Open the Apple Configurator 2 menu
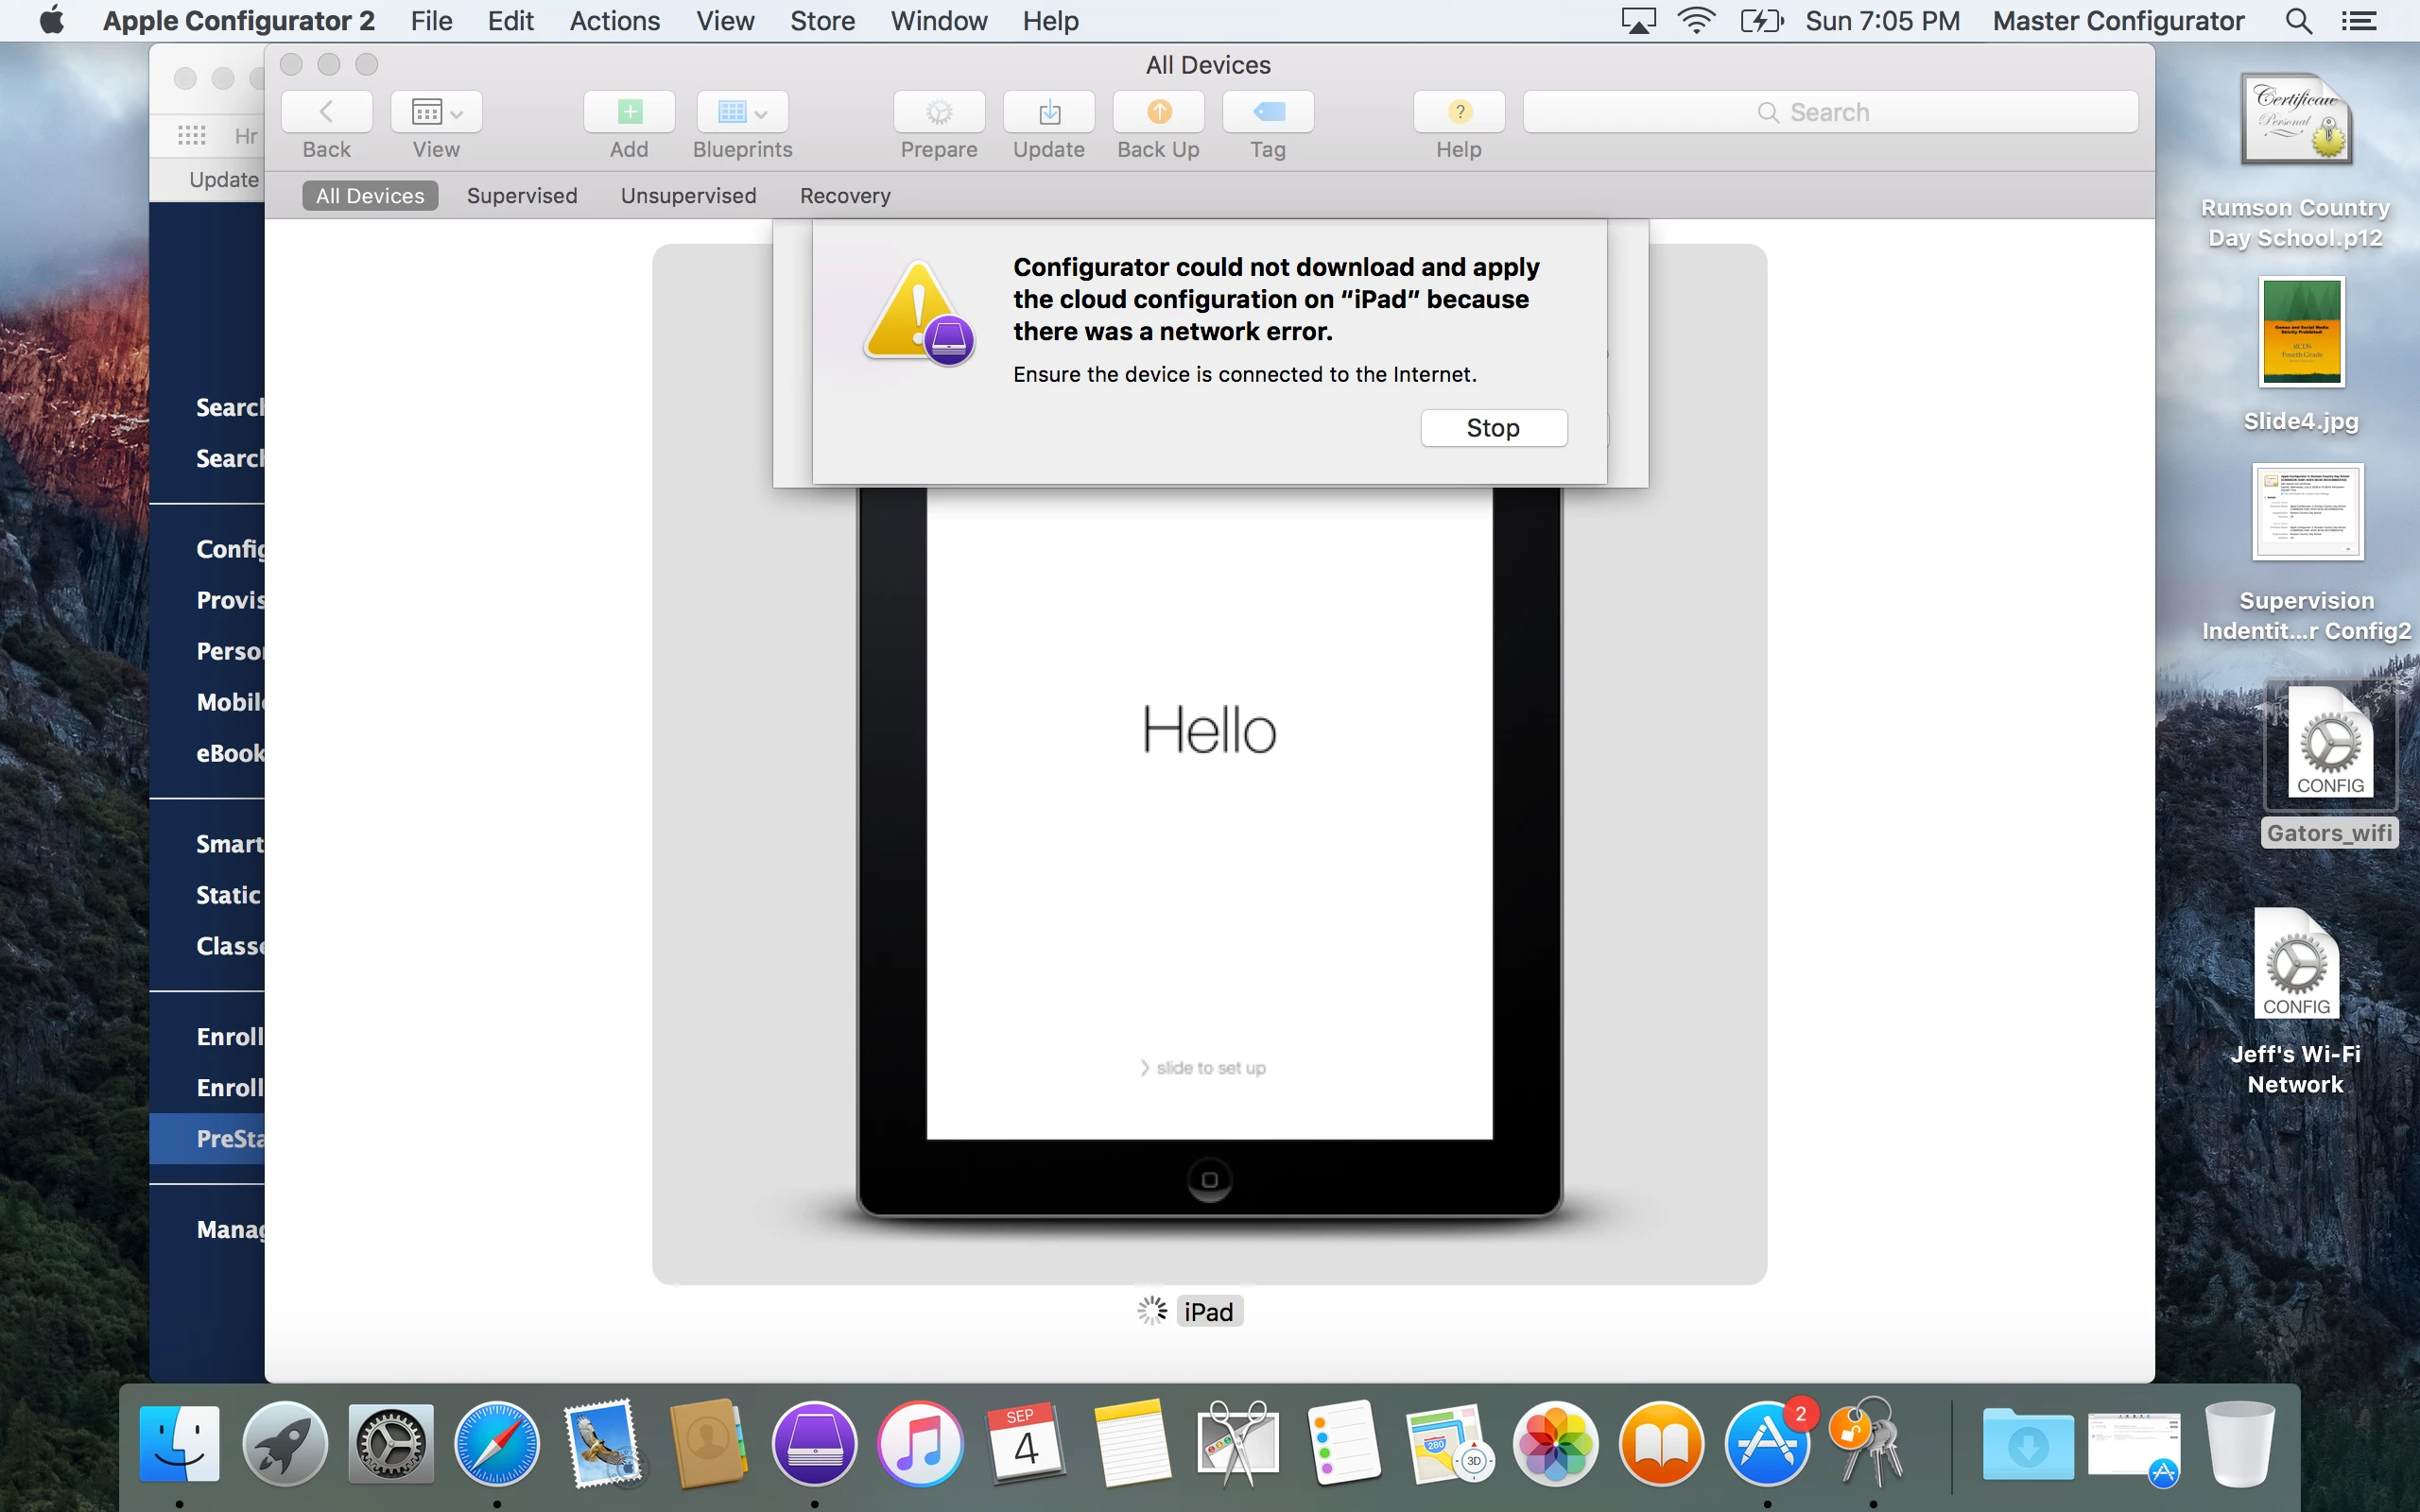 [x=239, y=20]
